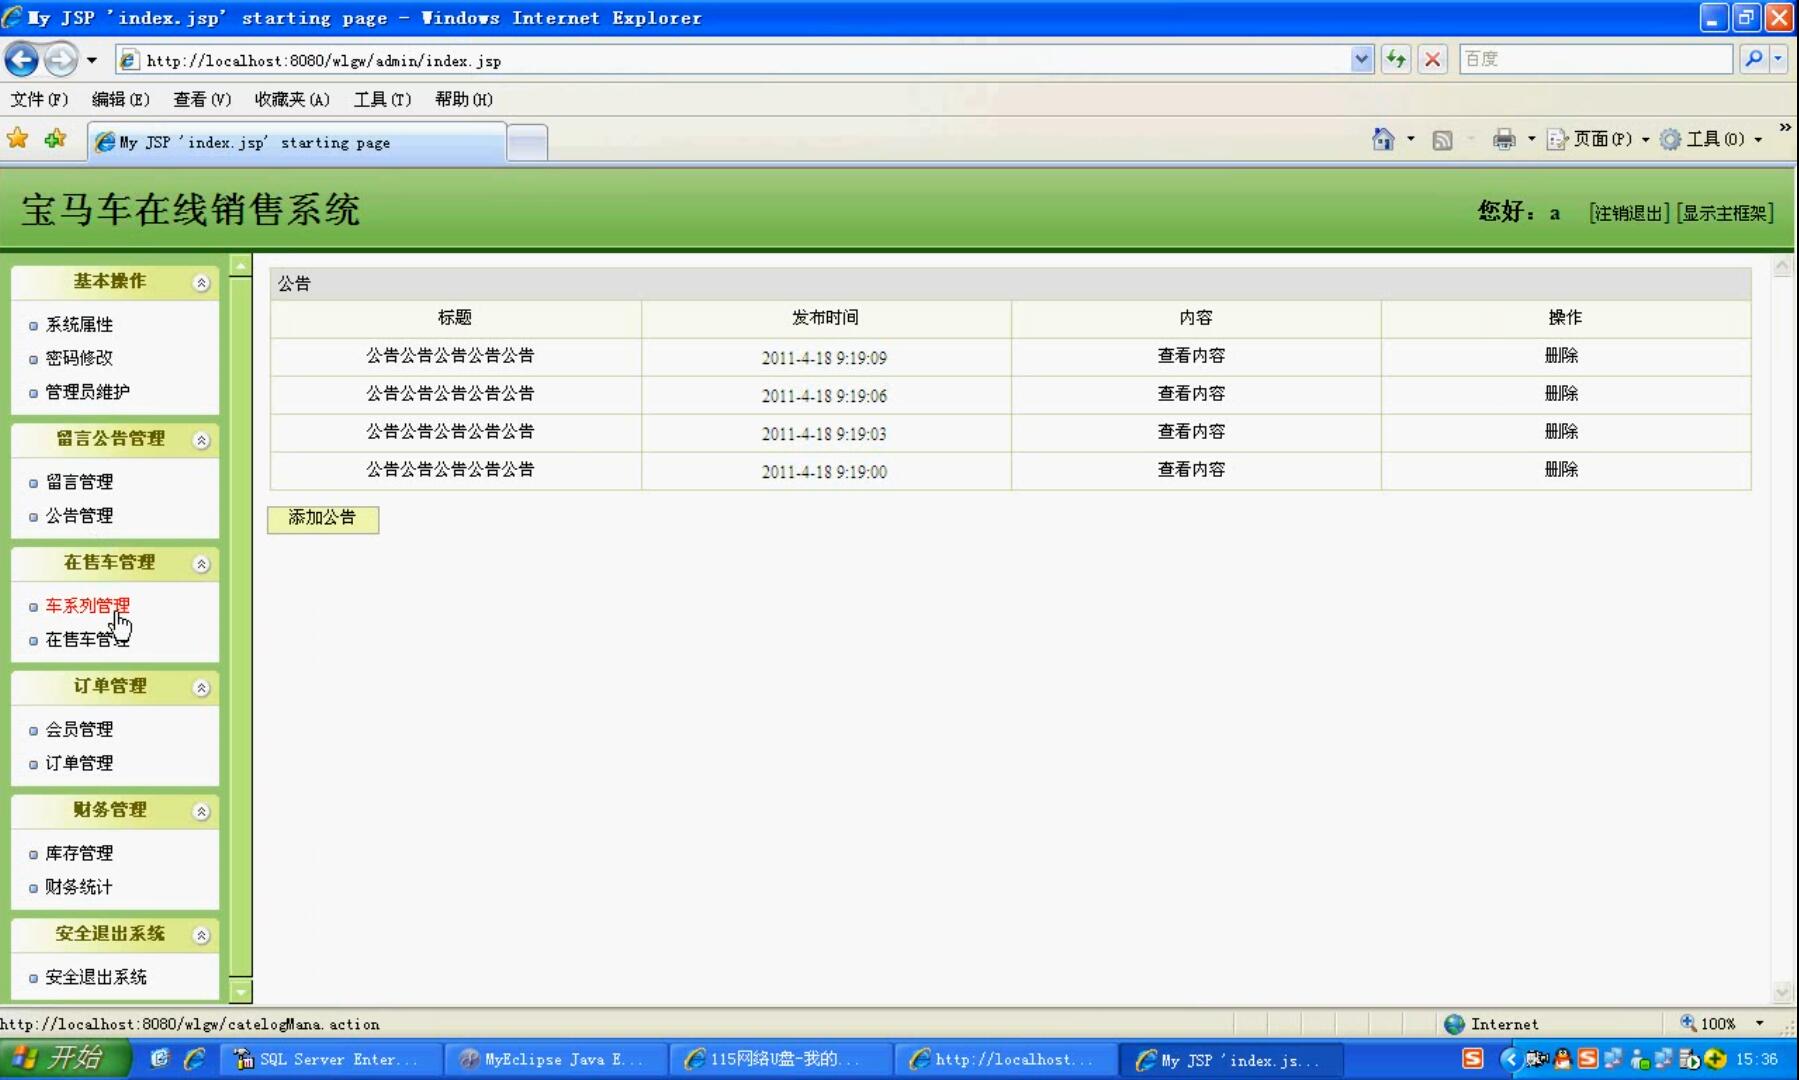
Task: Open the 查看(V) menu
Action: (x=202, y=99)
